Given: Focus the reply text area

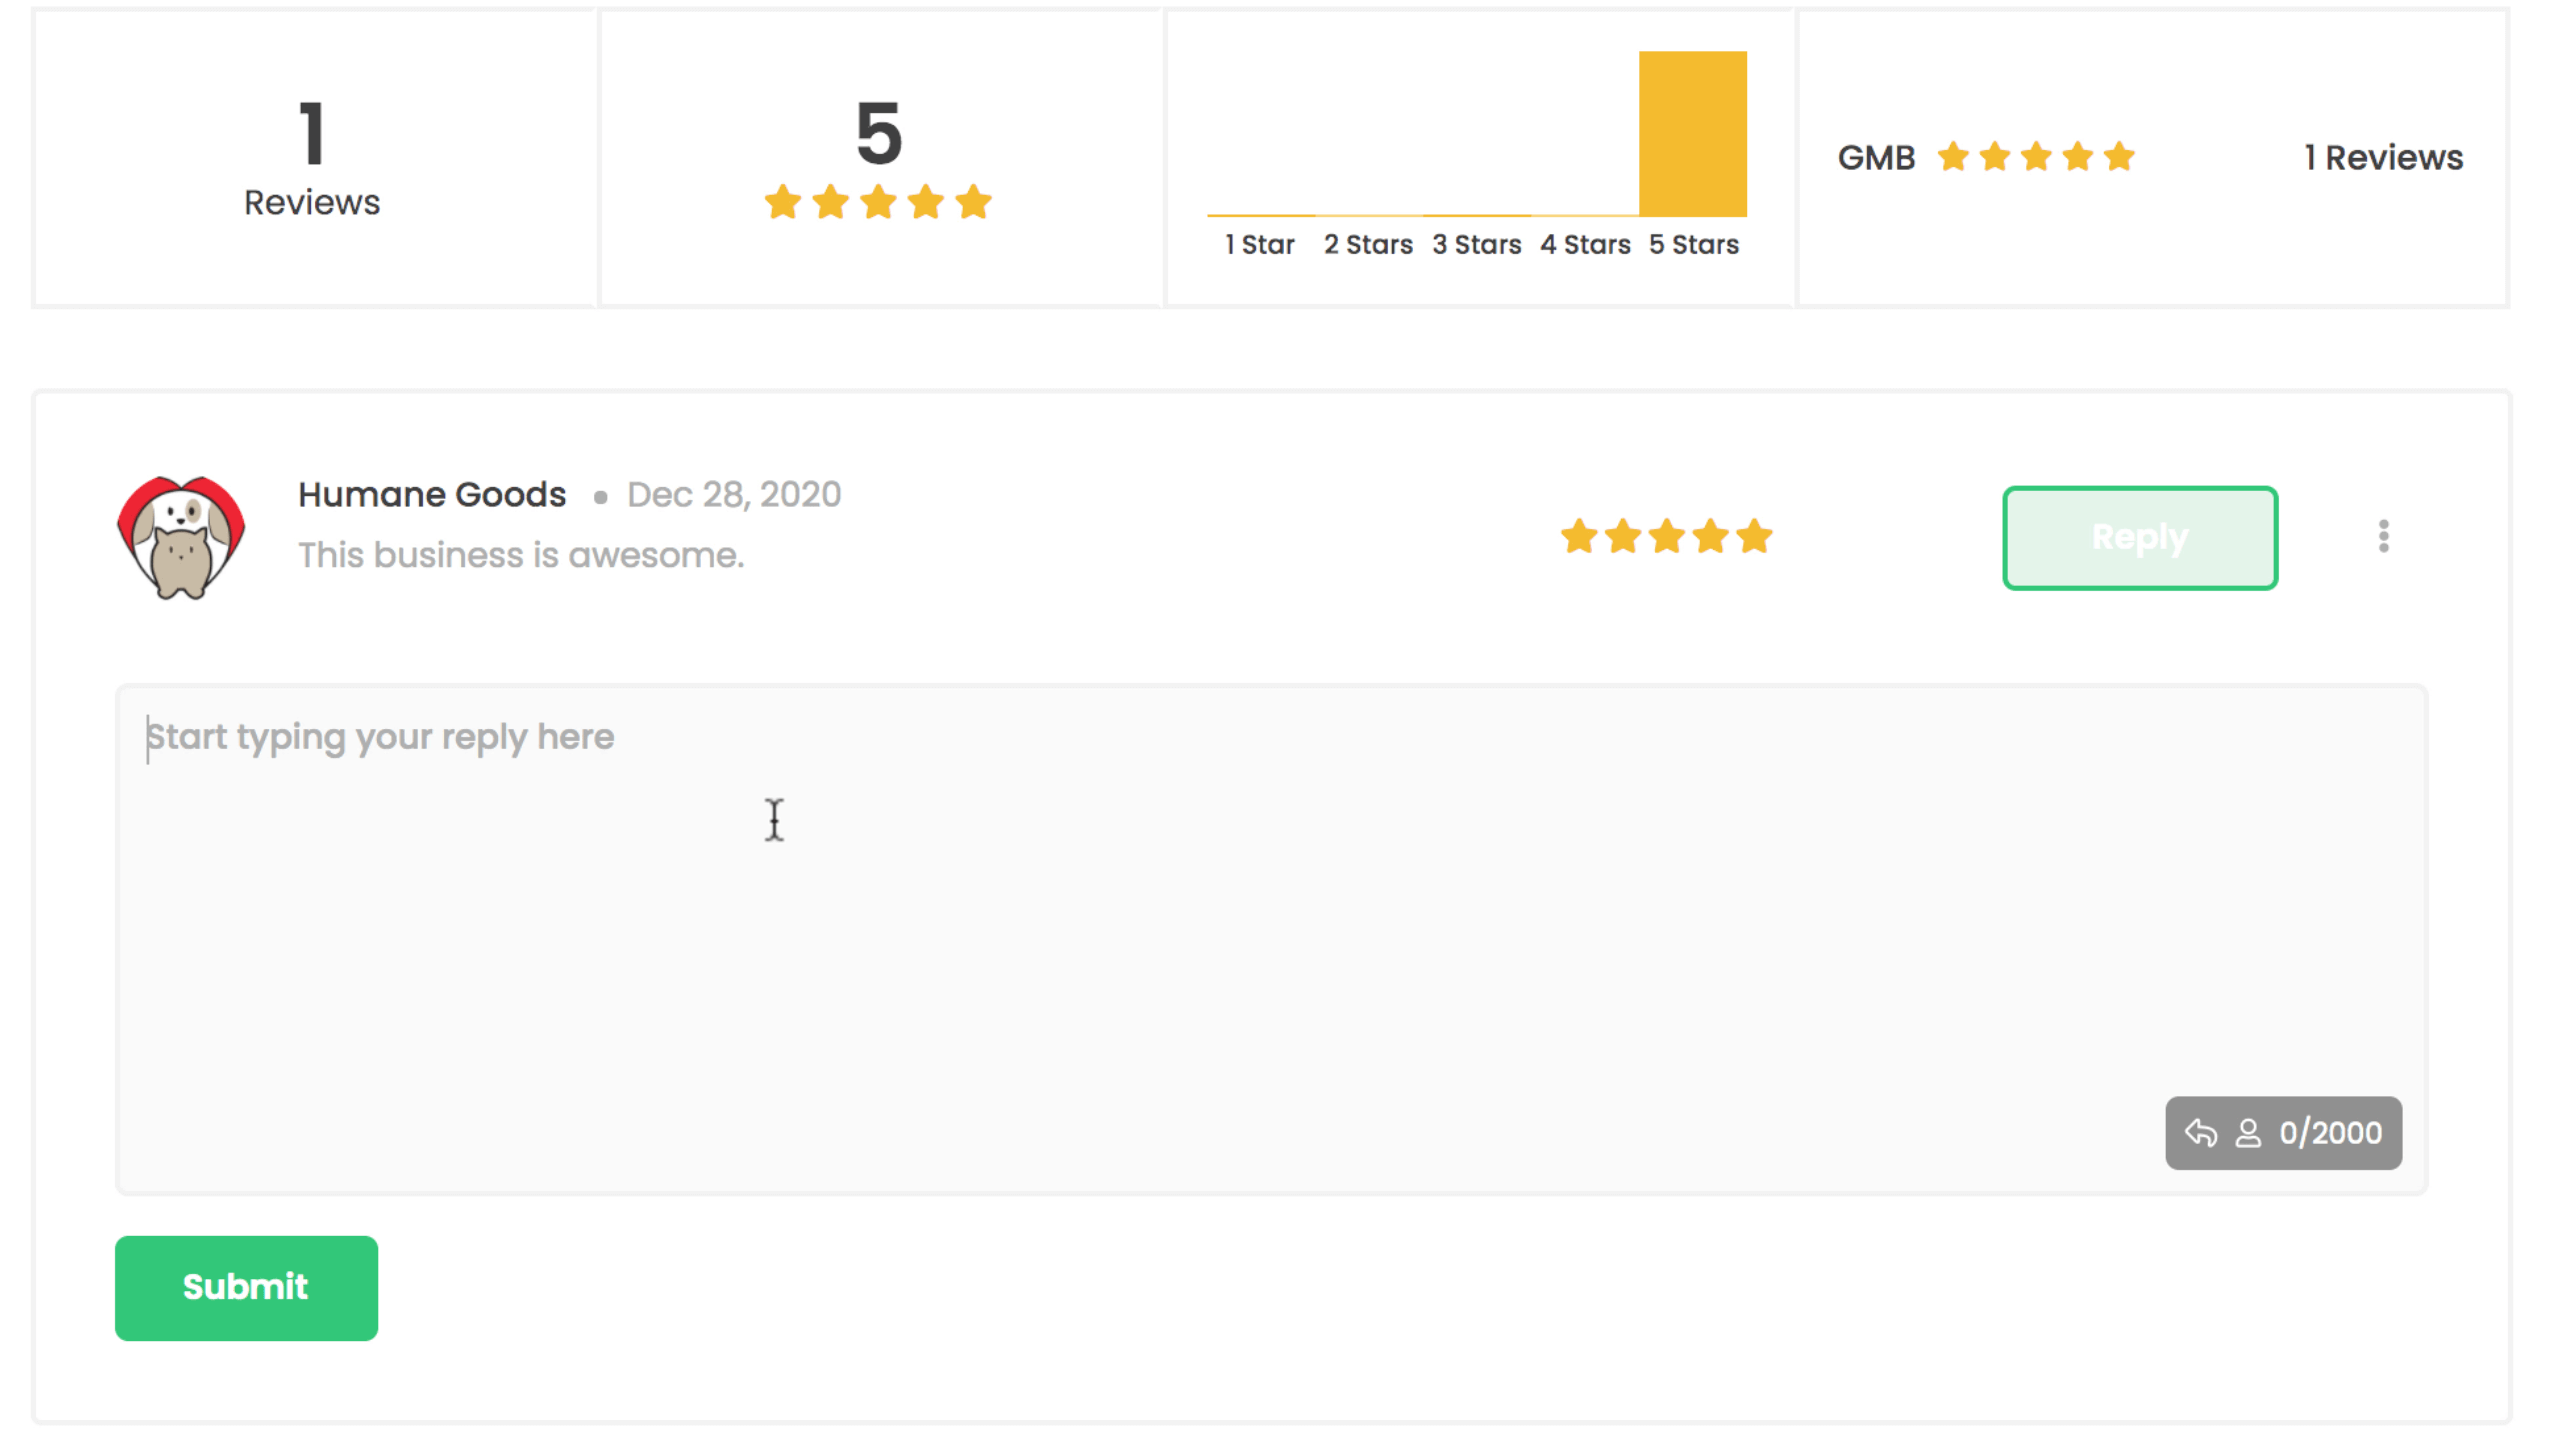Looking at the screenshot, I should click(x=1271, y=939).
